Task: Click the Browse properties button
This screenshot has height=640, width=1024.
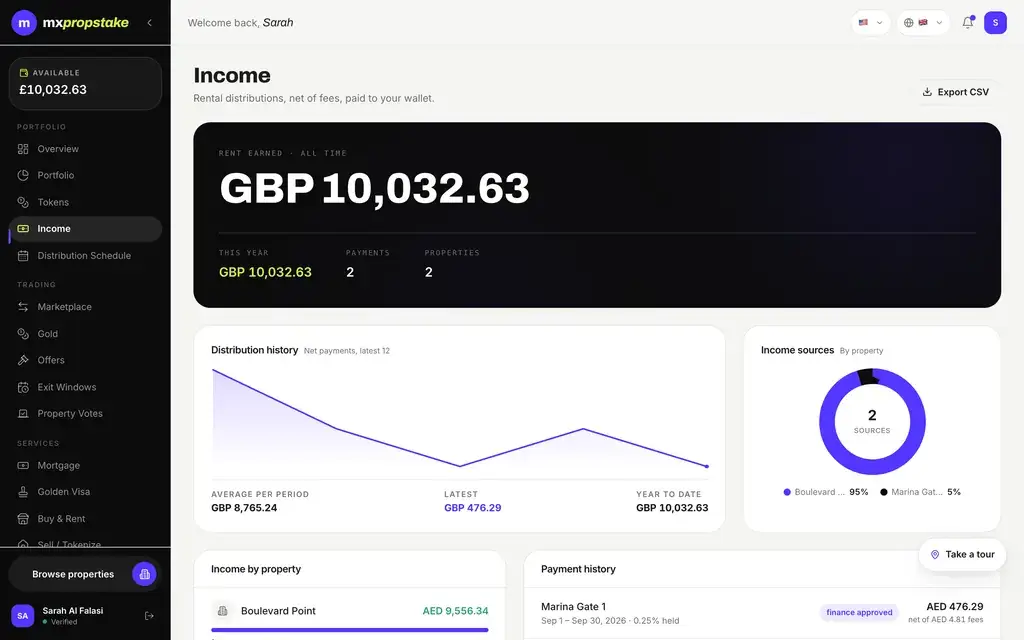Action: coord(85,574)
